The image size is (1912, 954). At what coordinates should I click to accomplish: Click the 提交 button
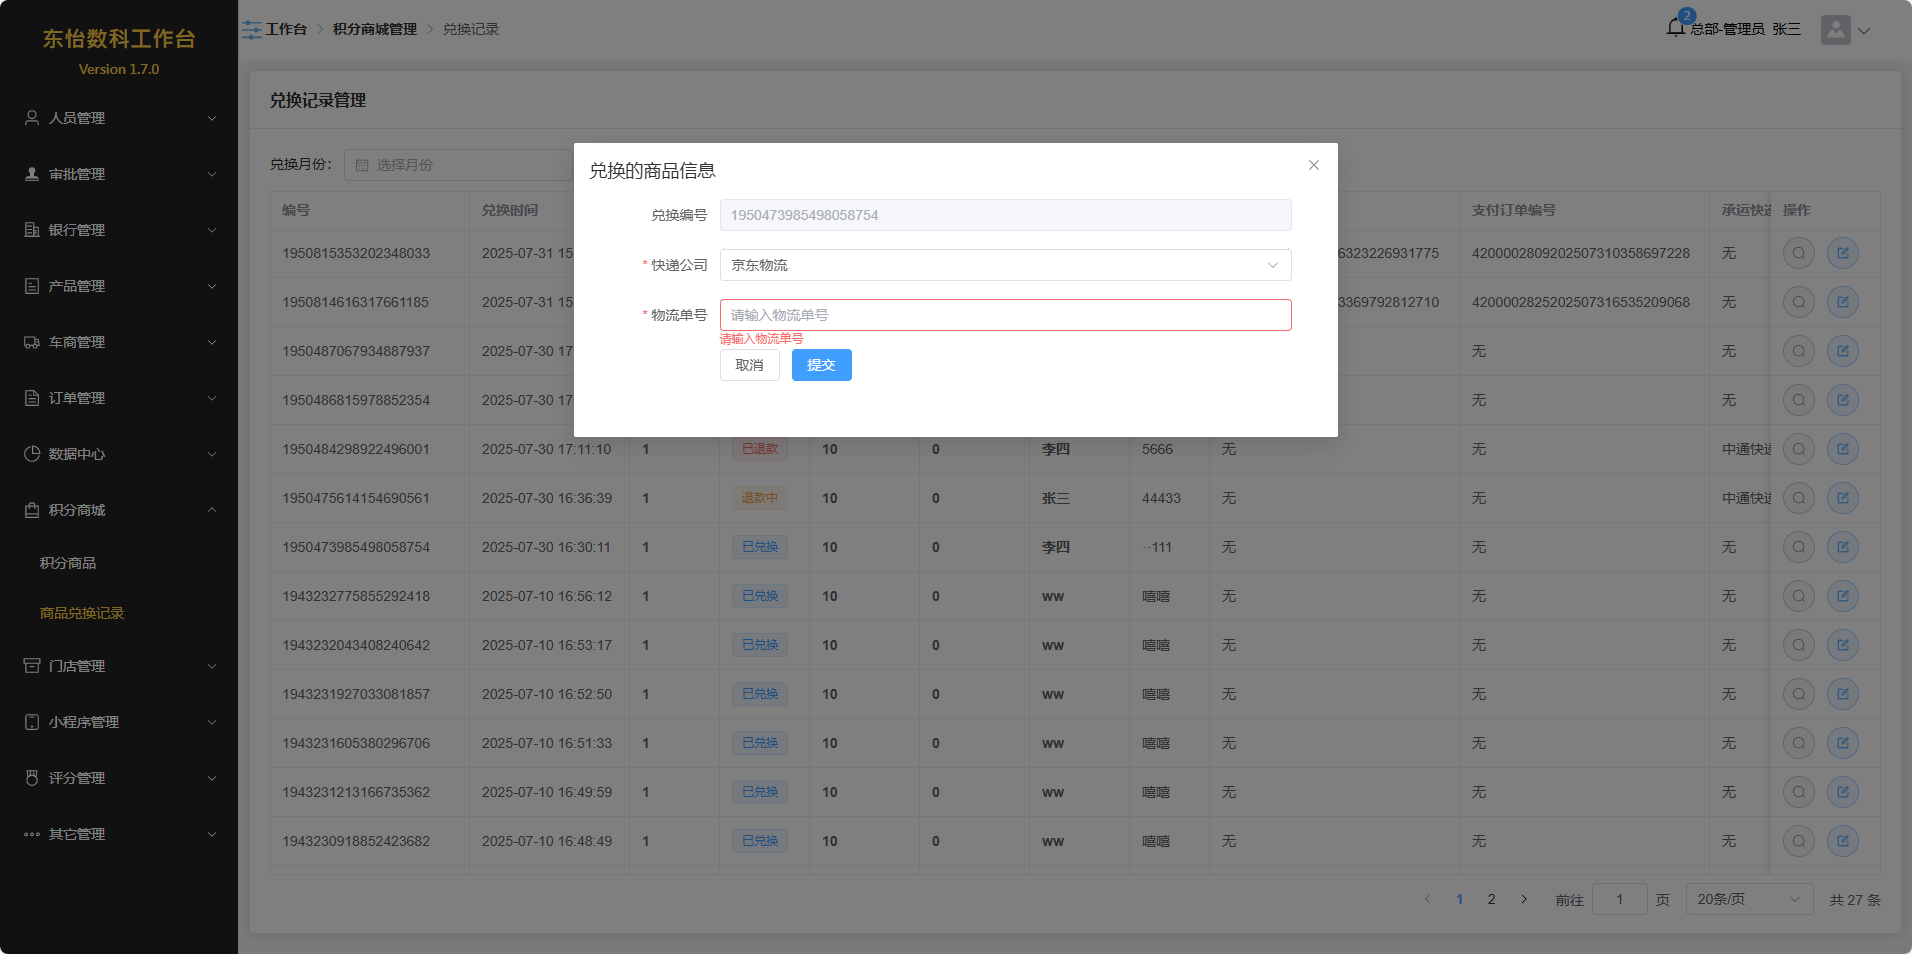tap(821, 365)
